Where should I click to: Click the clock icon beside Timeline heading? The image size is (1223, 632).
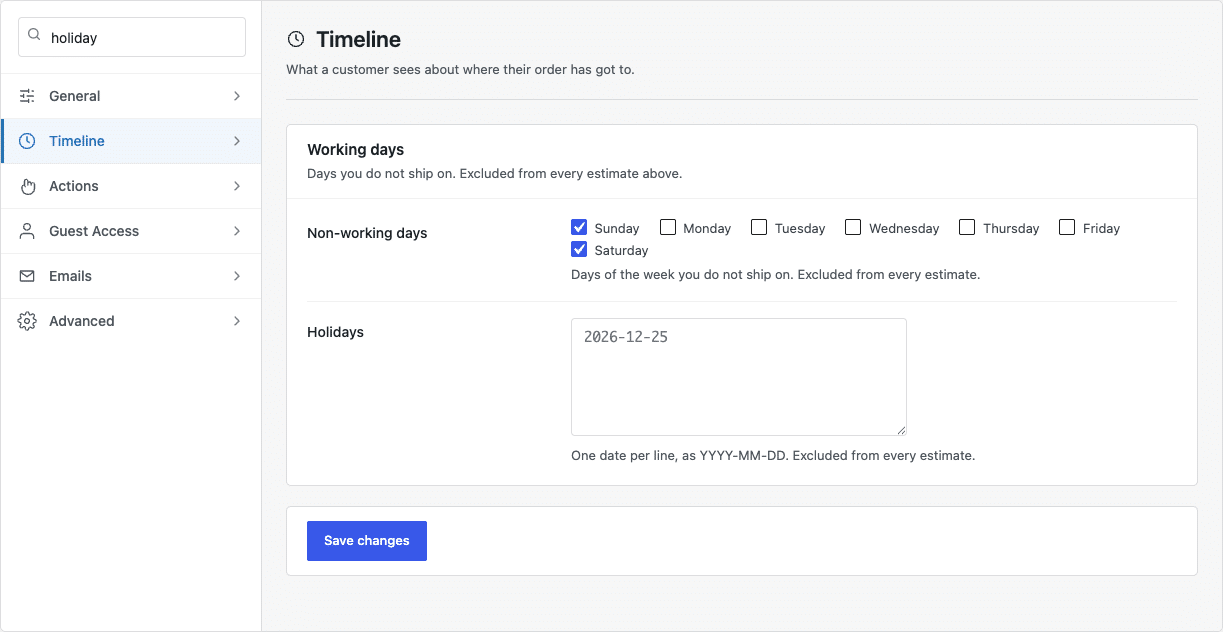(296, 39)
